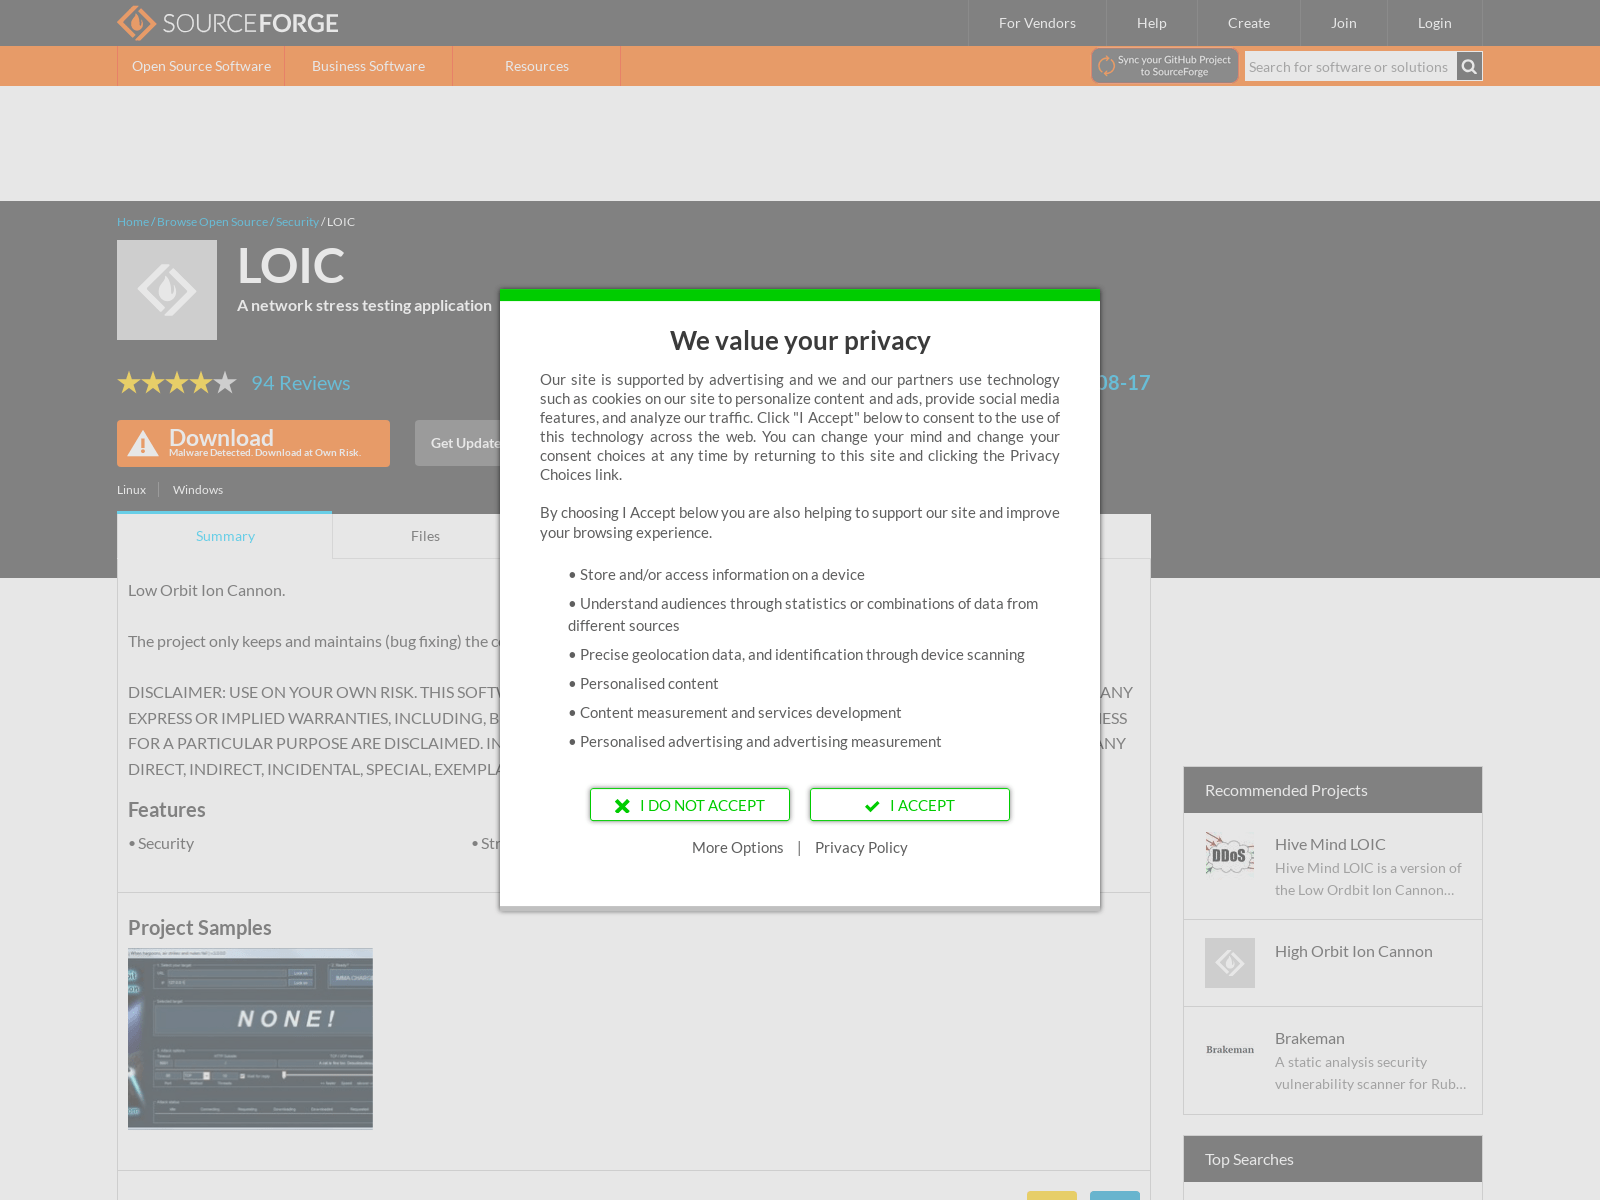Viewport: 1600px width, 1200px height.
Task: Focus the software search field
Action: coord(1350,67)
